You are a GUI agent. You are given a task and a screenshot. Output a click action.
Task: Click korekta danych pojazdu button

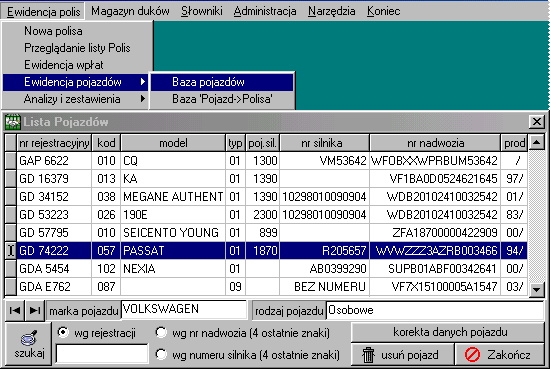[x=447, y=332]
